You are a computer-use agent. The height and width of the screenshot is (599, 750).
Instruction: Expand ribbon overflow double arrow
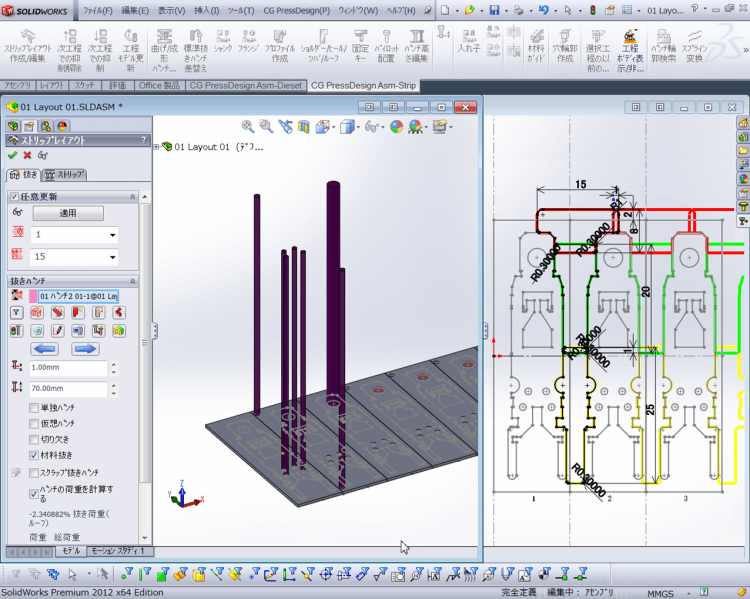745,50
